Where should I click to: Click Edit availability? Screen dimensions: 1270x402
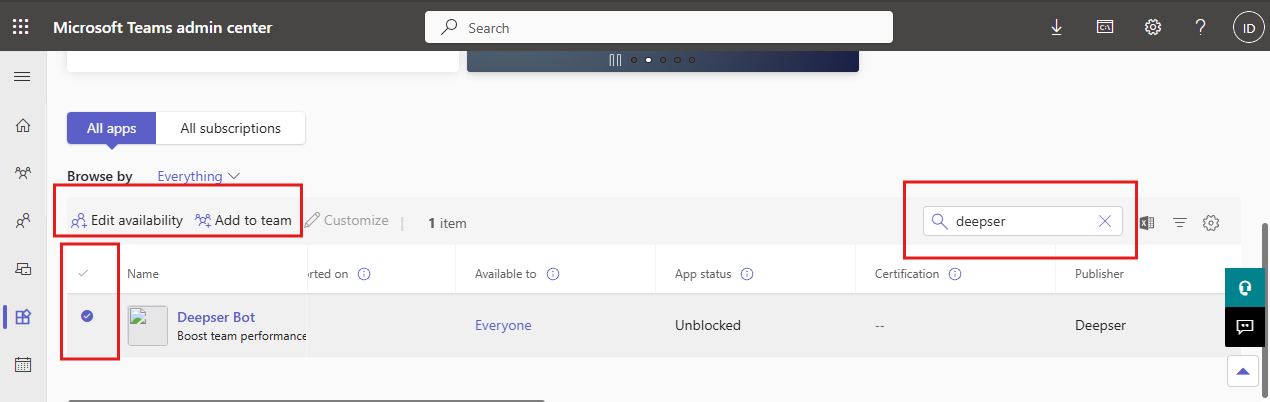pyautogui.click(x=126, y=220)
